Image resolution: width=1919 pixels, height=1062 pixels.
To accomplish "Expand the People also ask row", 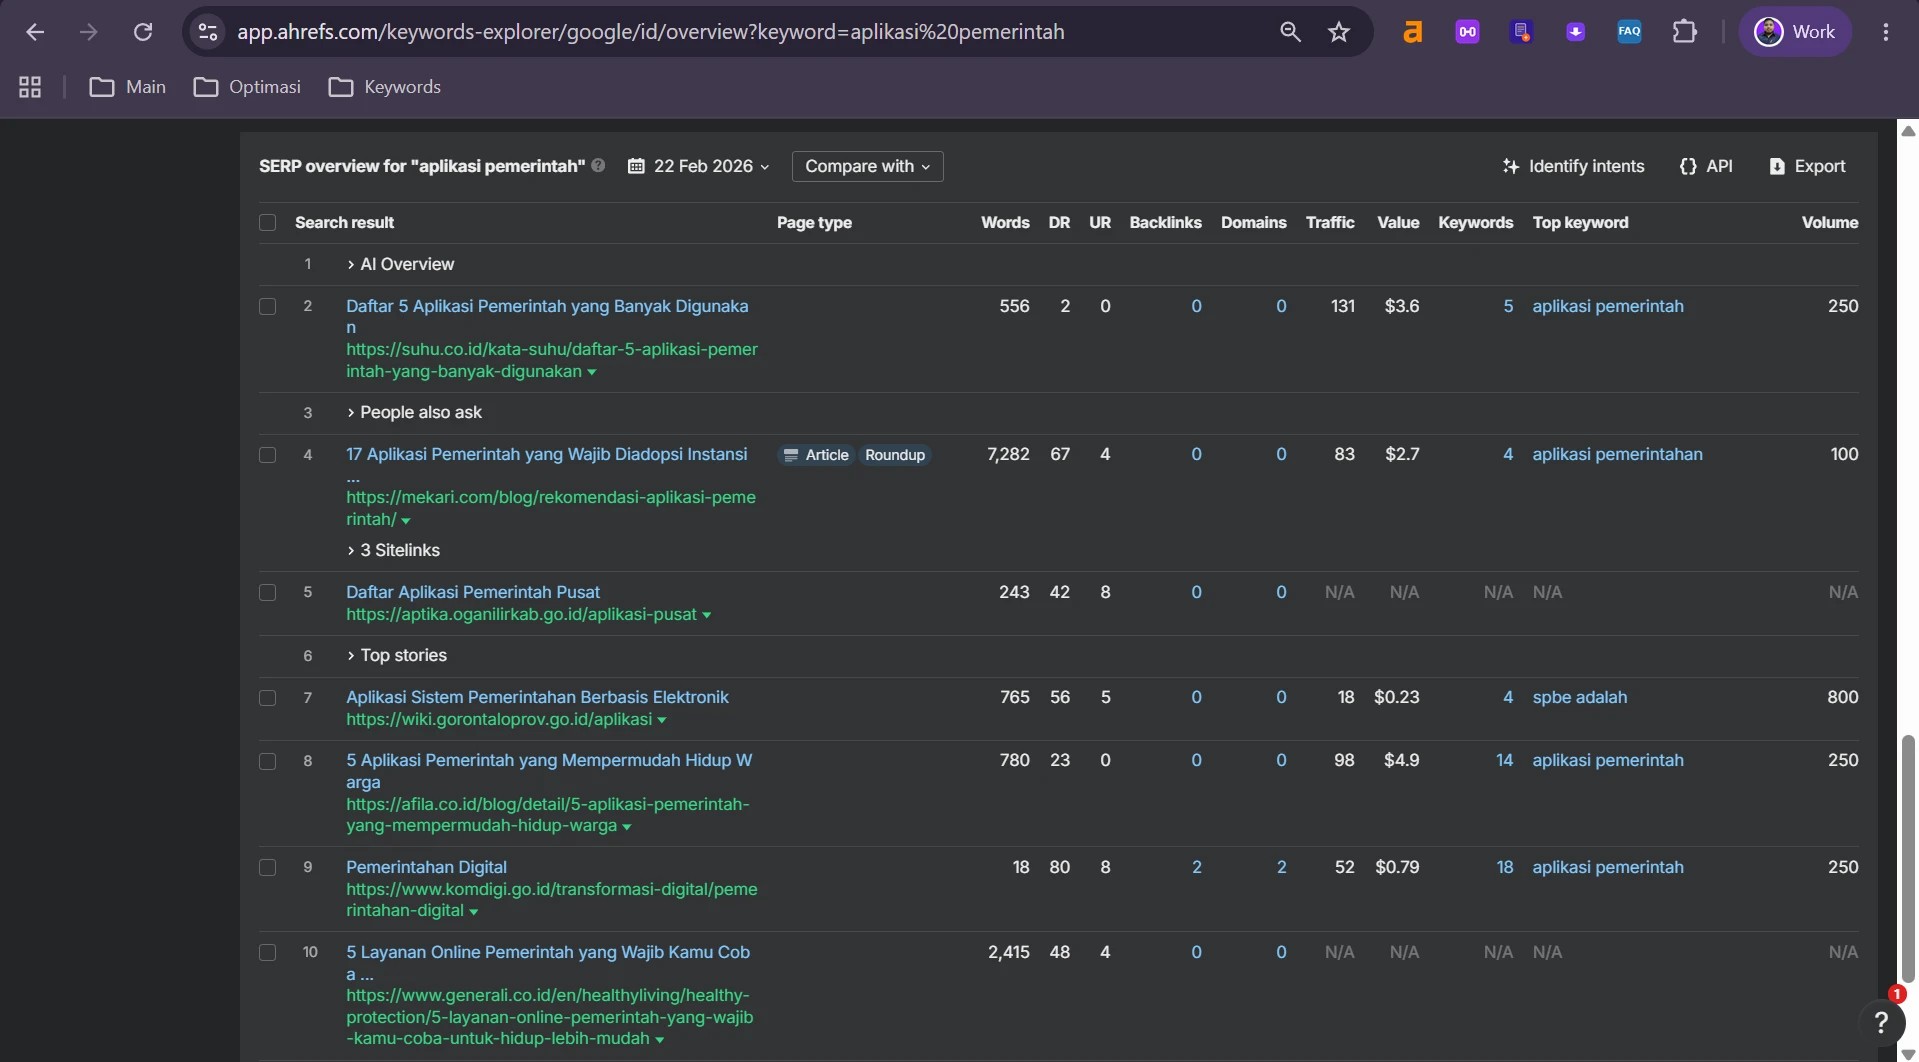I will 414,412.
